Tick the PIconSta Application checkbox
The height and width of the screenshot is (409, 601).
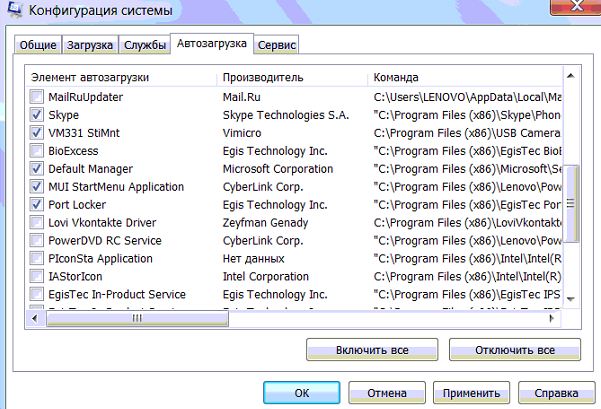tap(36, 258)
